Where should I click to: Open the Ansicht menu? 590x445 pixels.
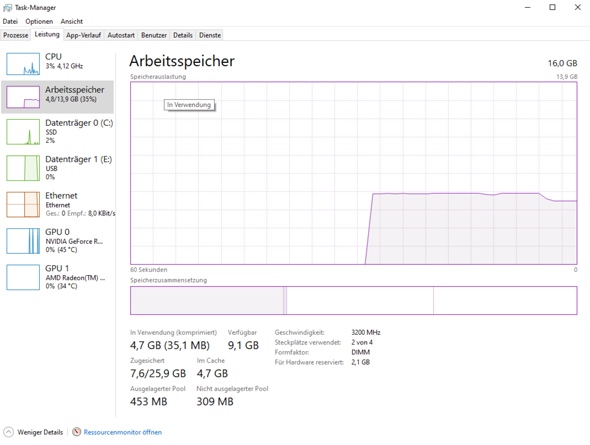71,21
